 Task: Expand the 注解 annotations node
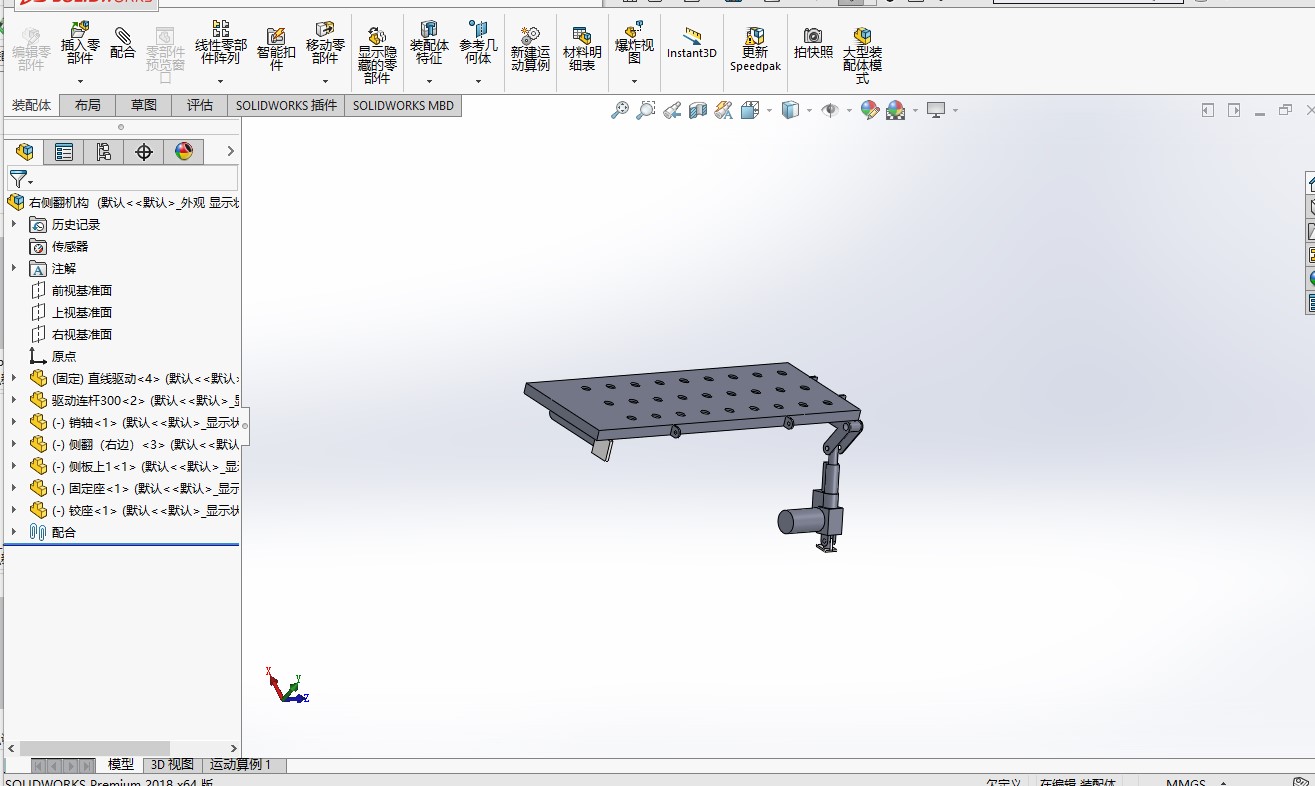[x=14, y=268]
